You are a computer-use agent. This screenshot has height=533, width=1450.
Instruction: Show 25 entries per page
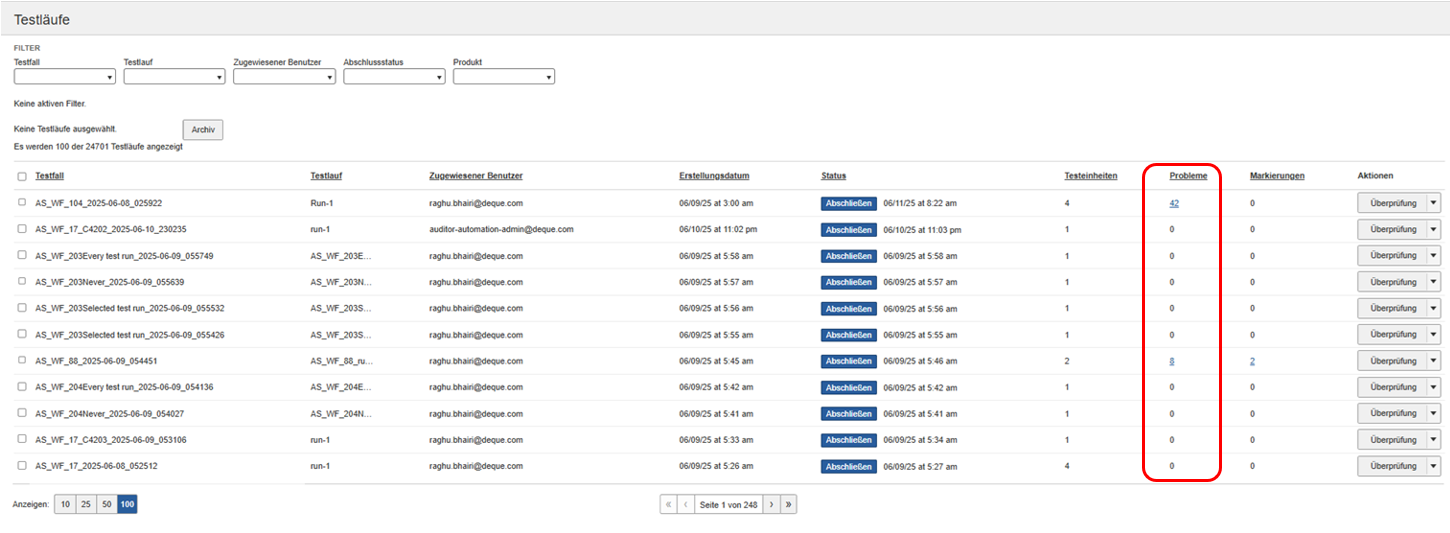(86, 505)
